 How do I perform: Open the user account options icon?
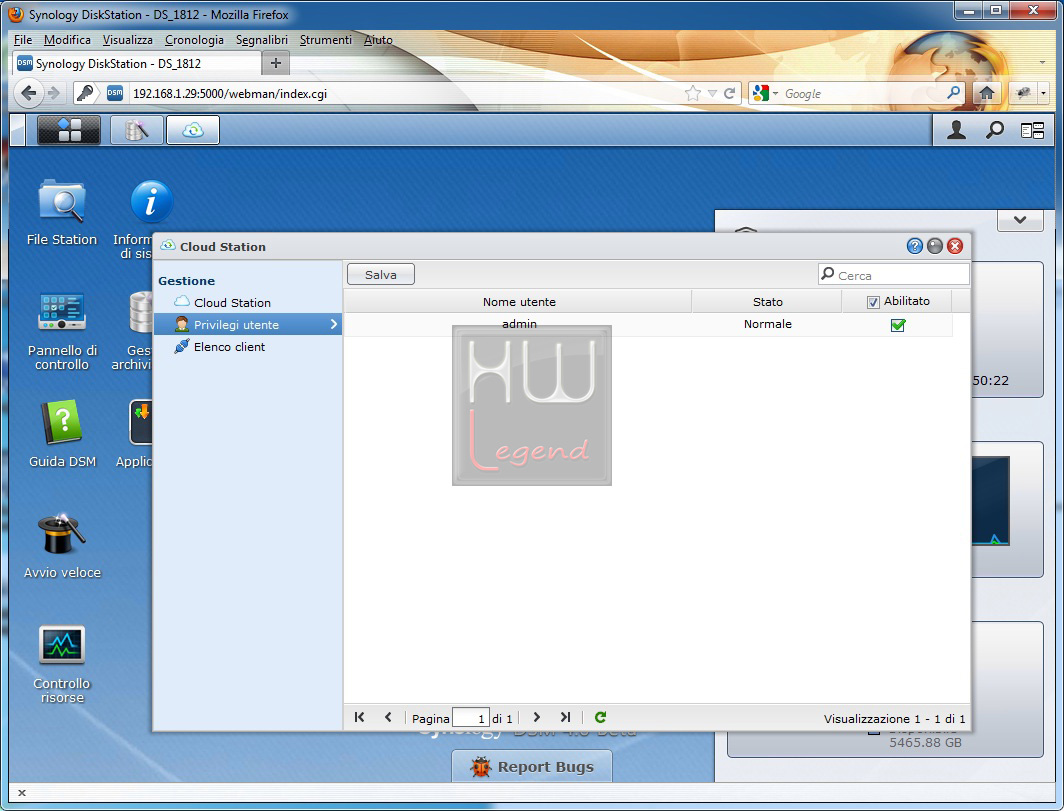pos(956,130)
